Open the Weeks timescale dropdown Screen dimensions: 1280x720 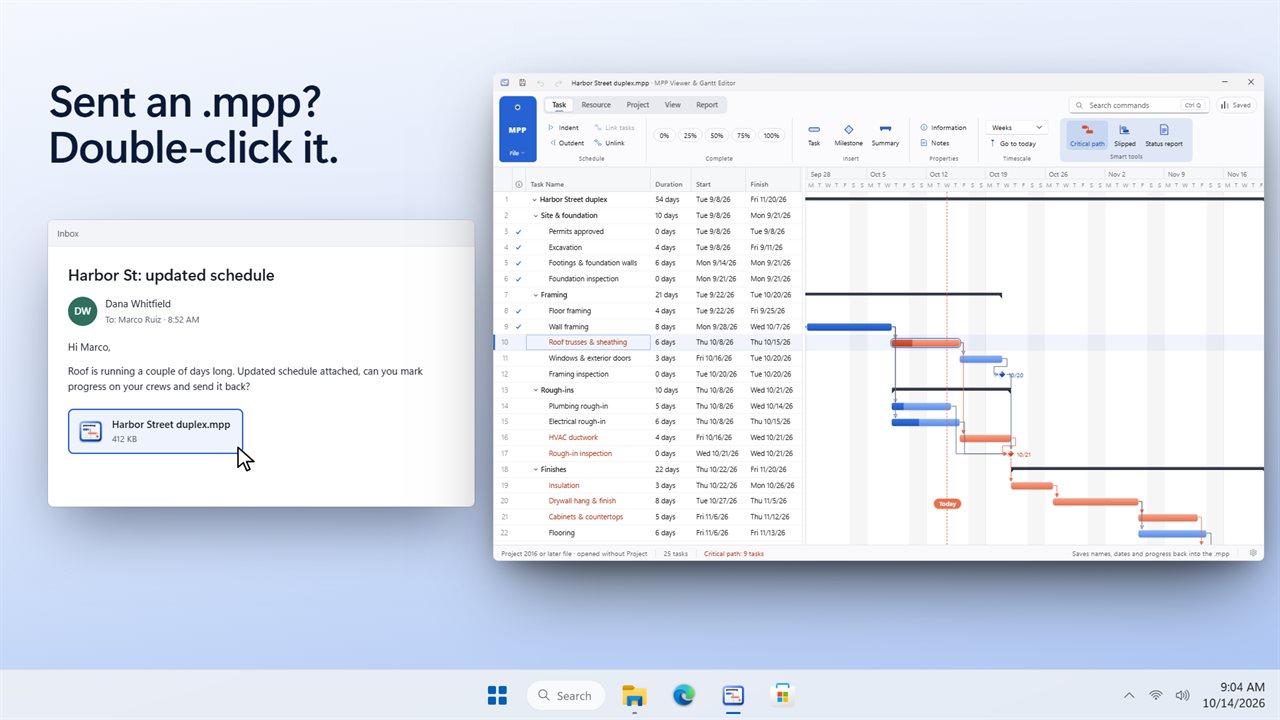click(x=1017, y=128)
